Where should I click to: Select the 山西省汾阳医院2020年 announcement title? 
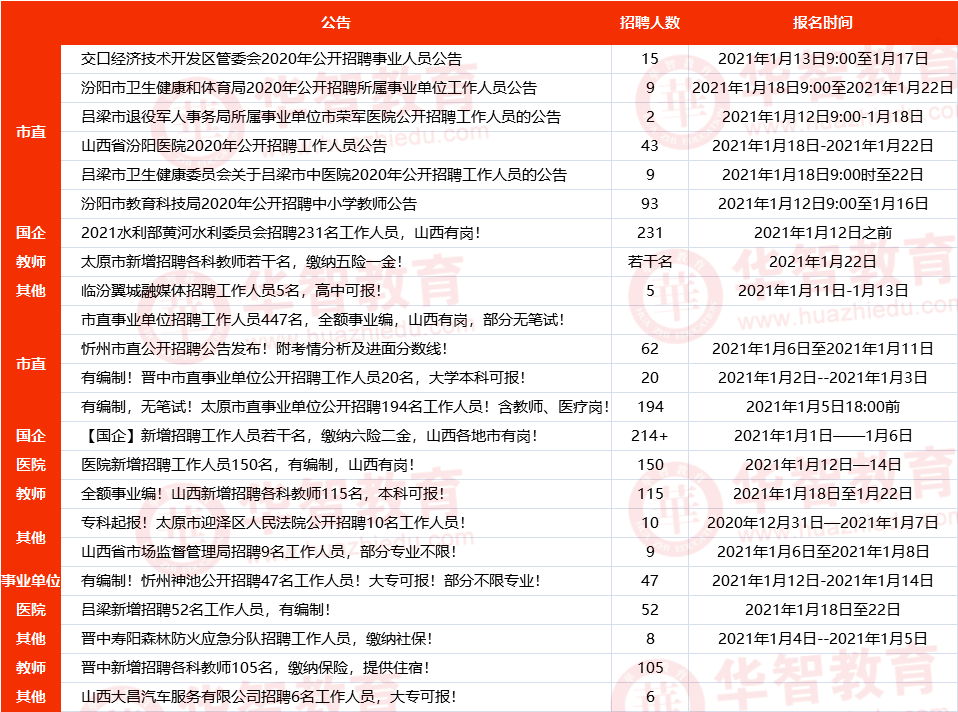(x=234, y=146)
